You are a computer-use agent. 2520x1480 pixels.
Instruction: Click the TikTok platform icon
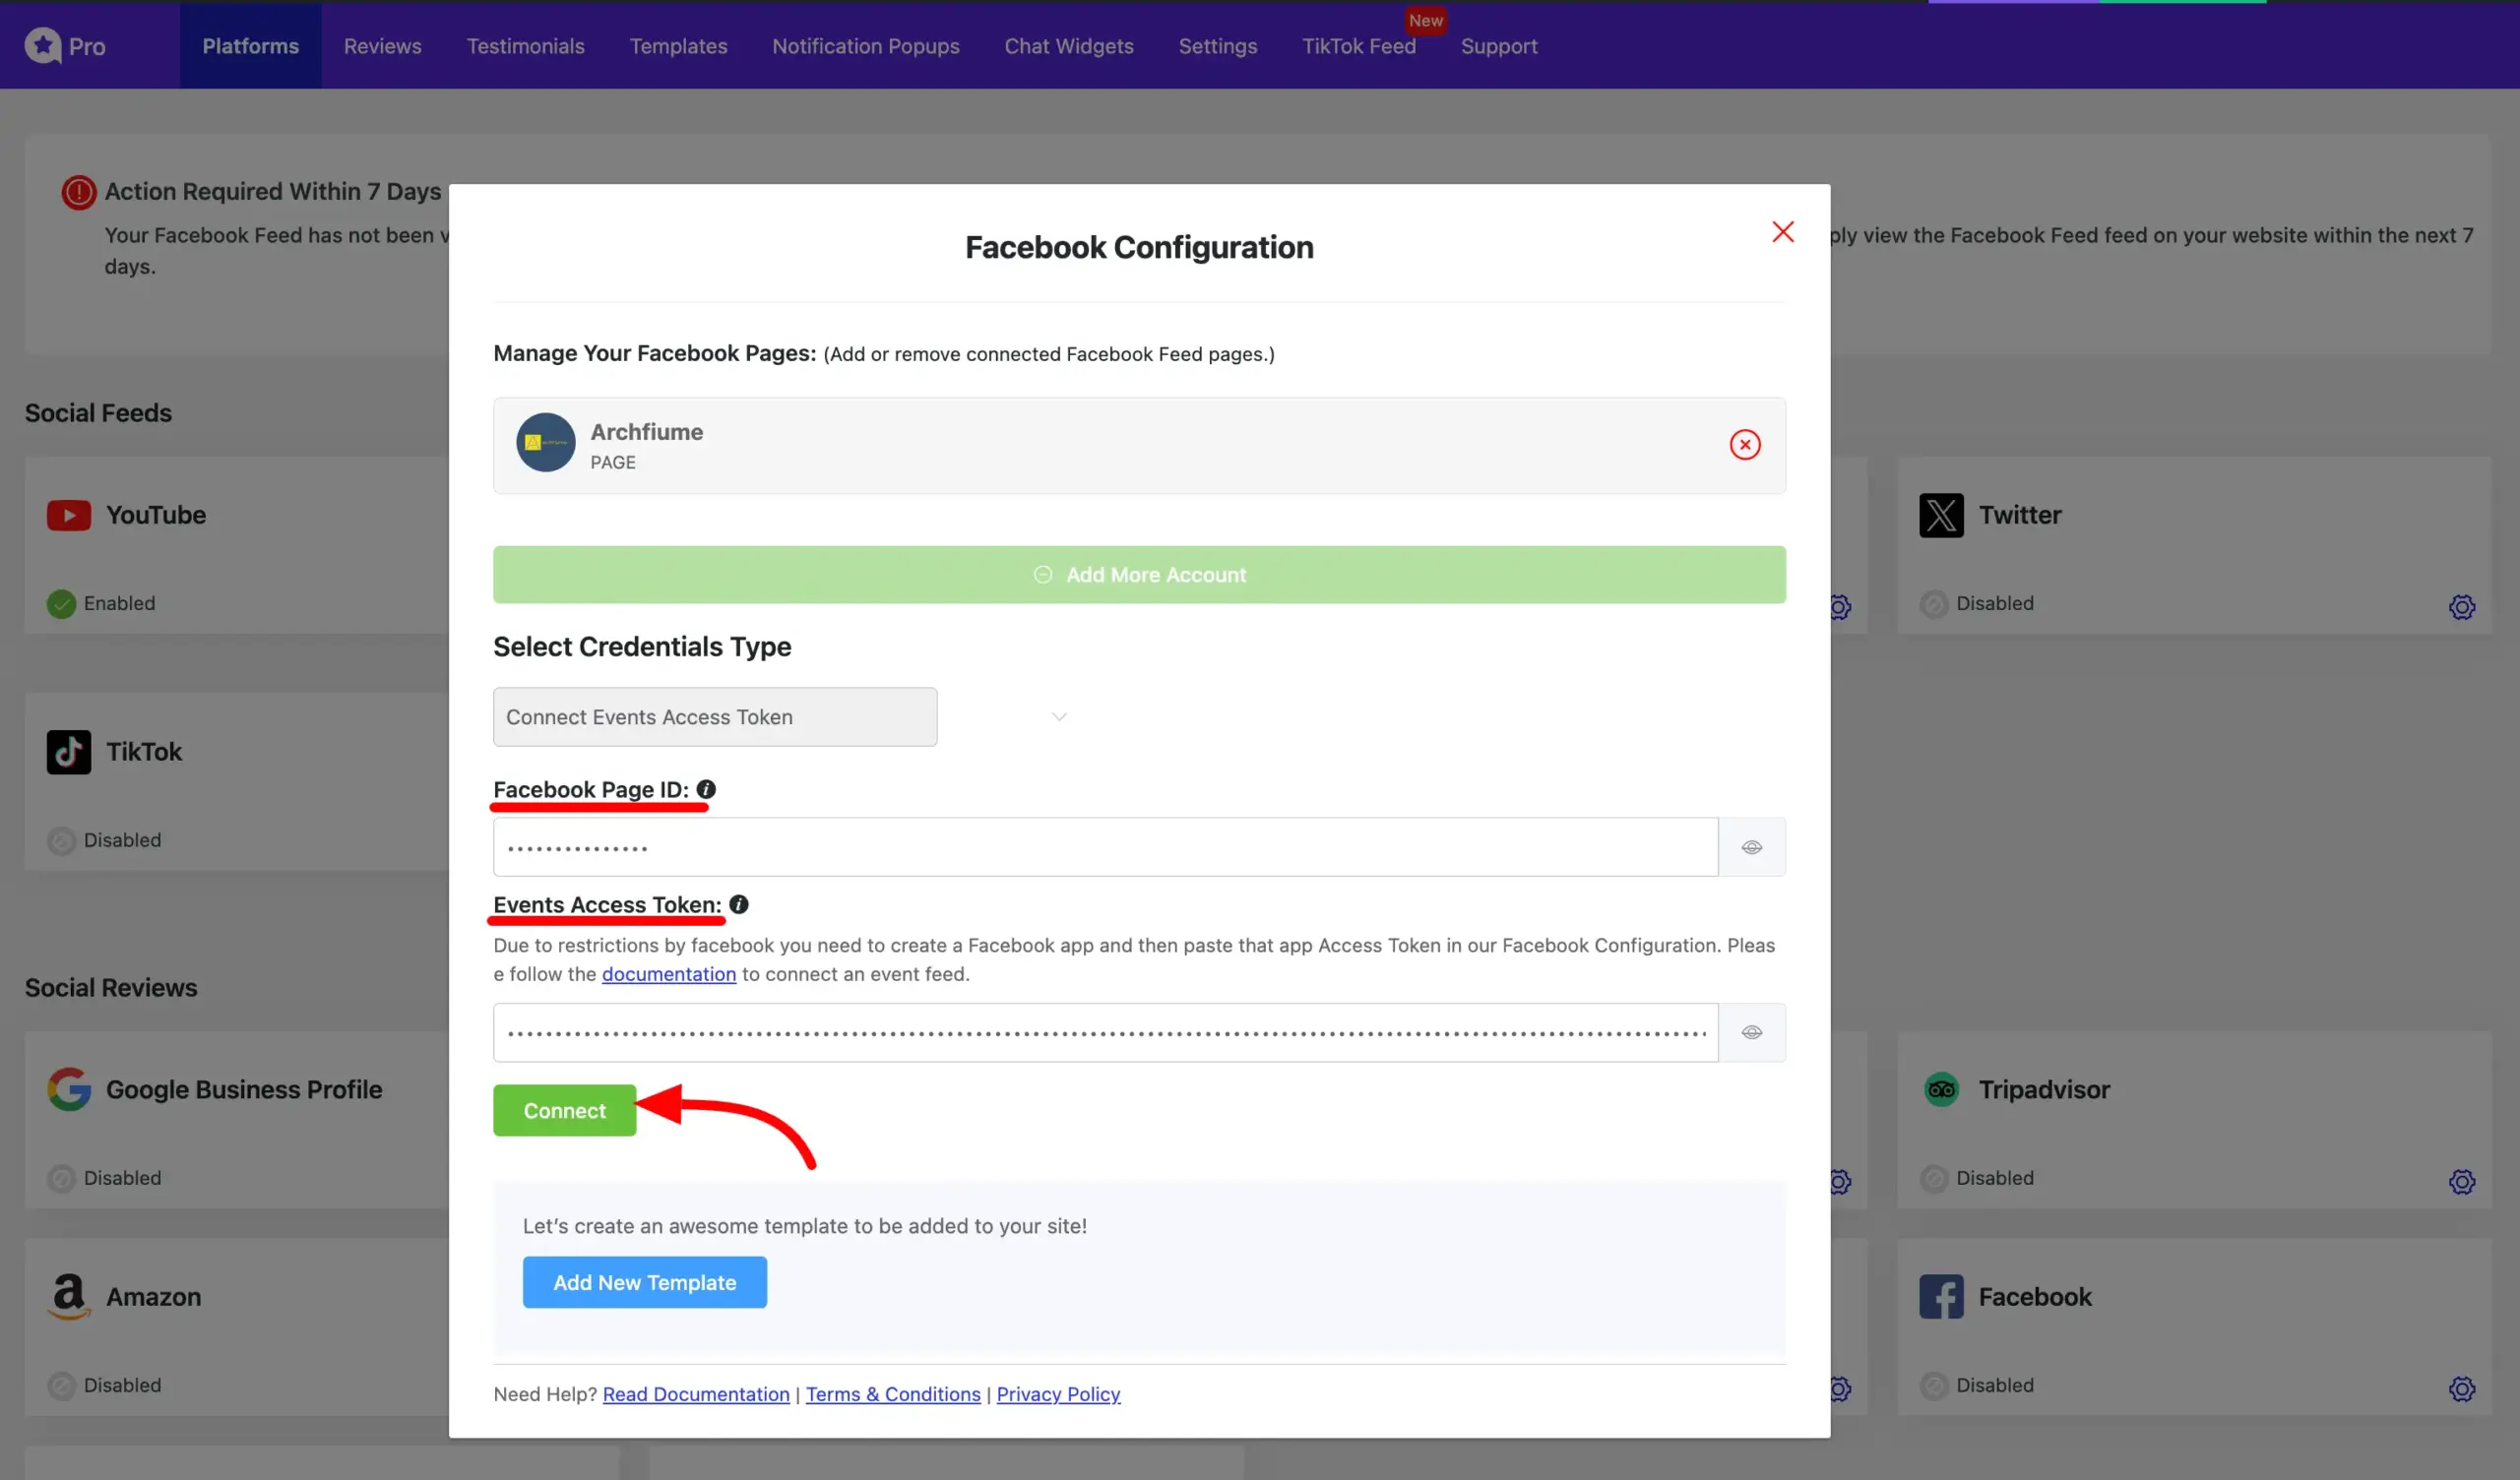pyautogui.click(x=68, y=751)
